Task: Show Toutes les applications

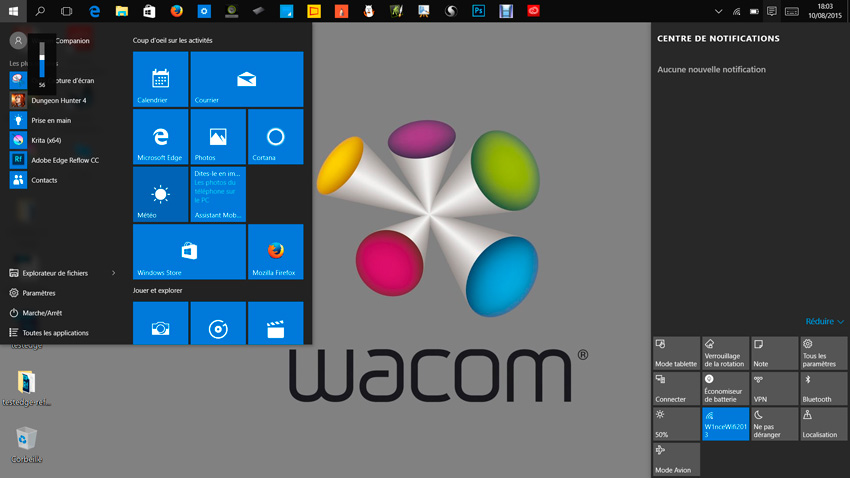Action: [55, 333]
